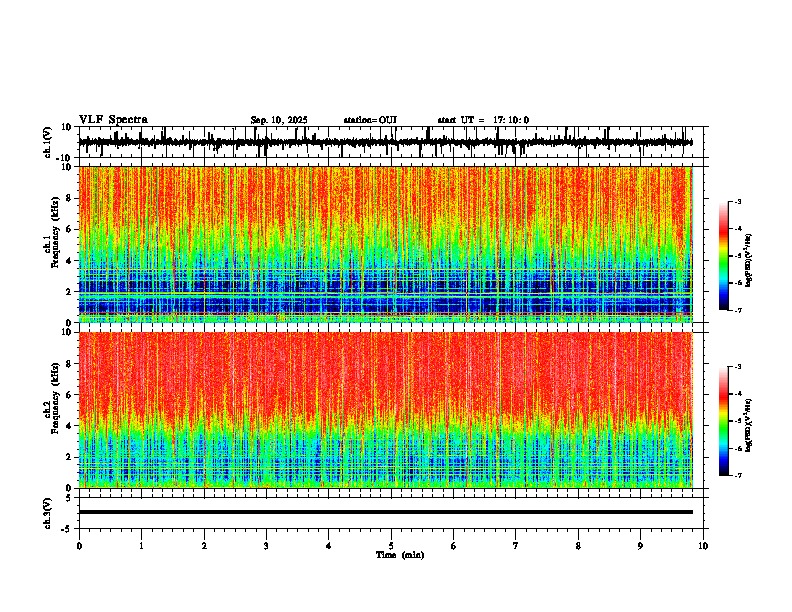Click the "3" tick on the time axis
The height and width of the screenshot is (612, 792).
266,546
